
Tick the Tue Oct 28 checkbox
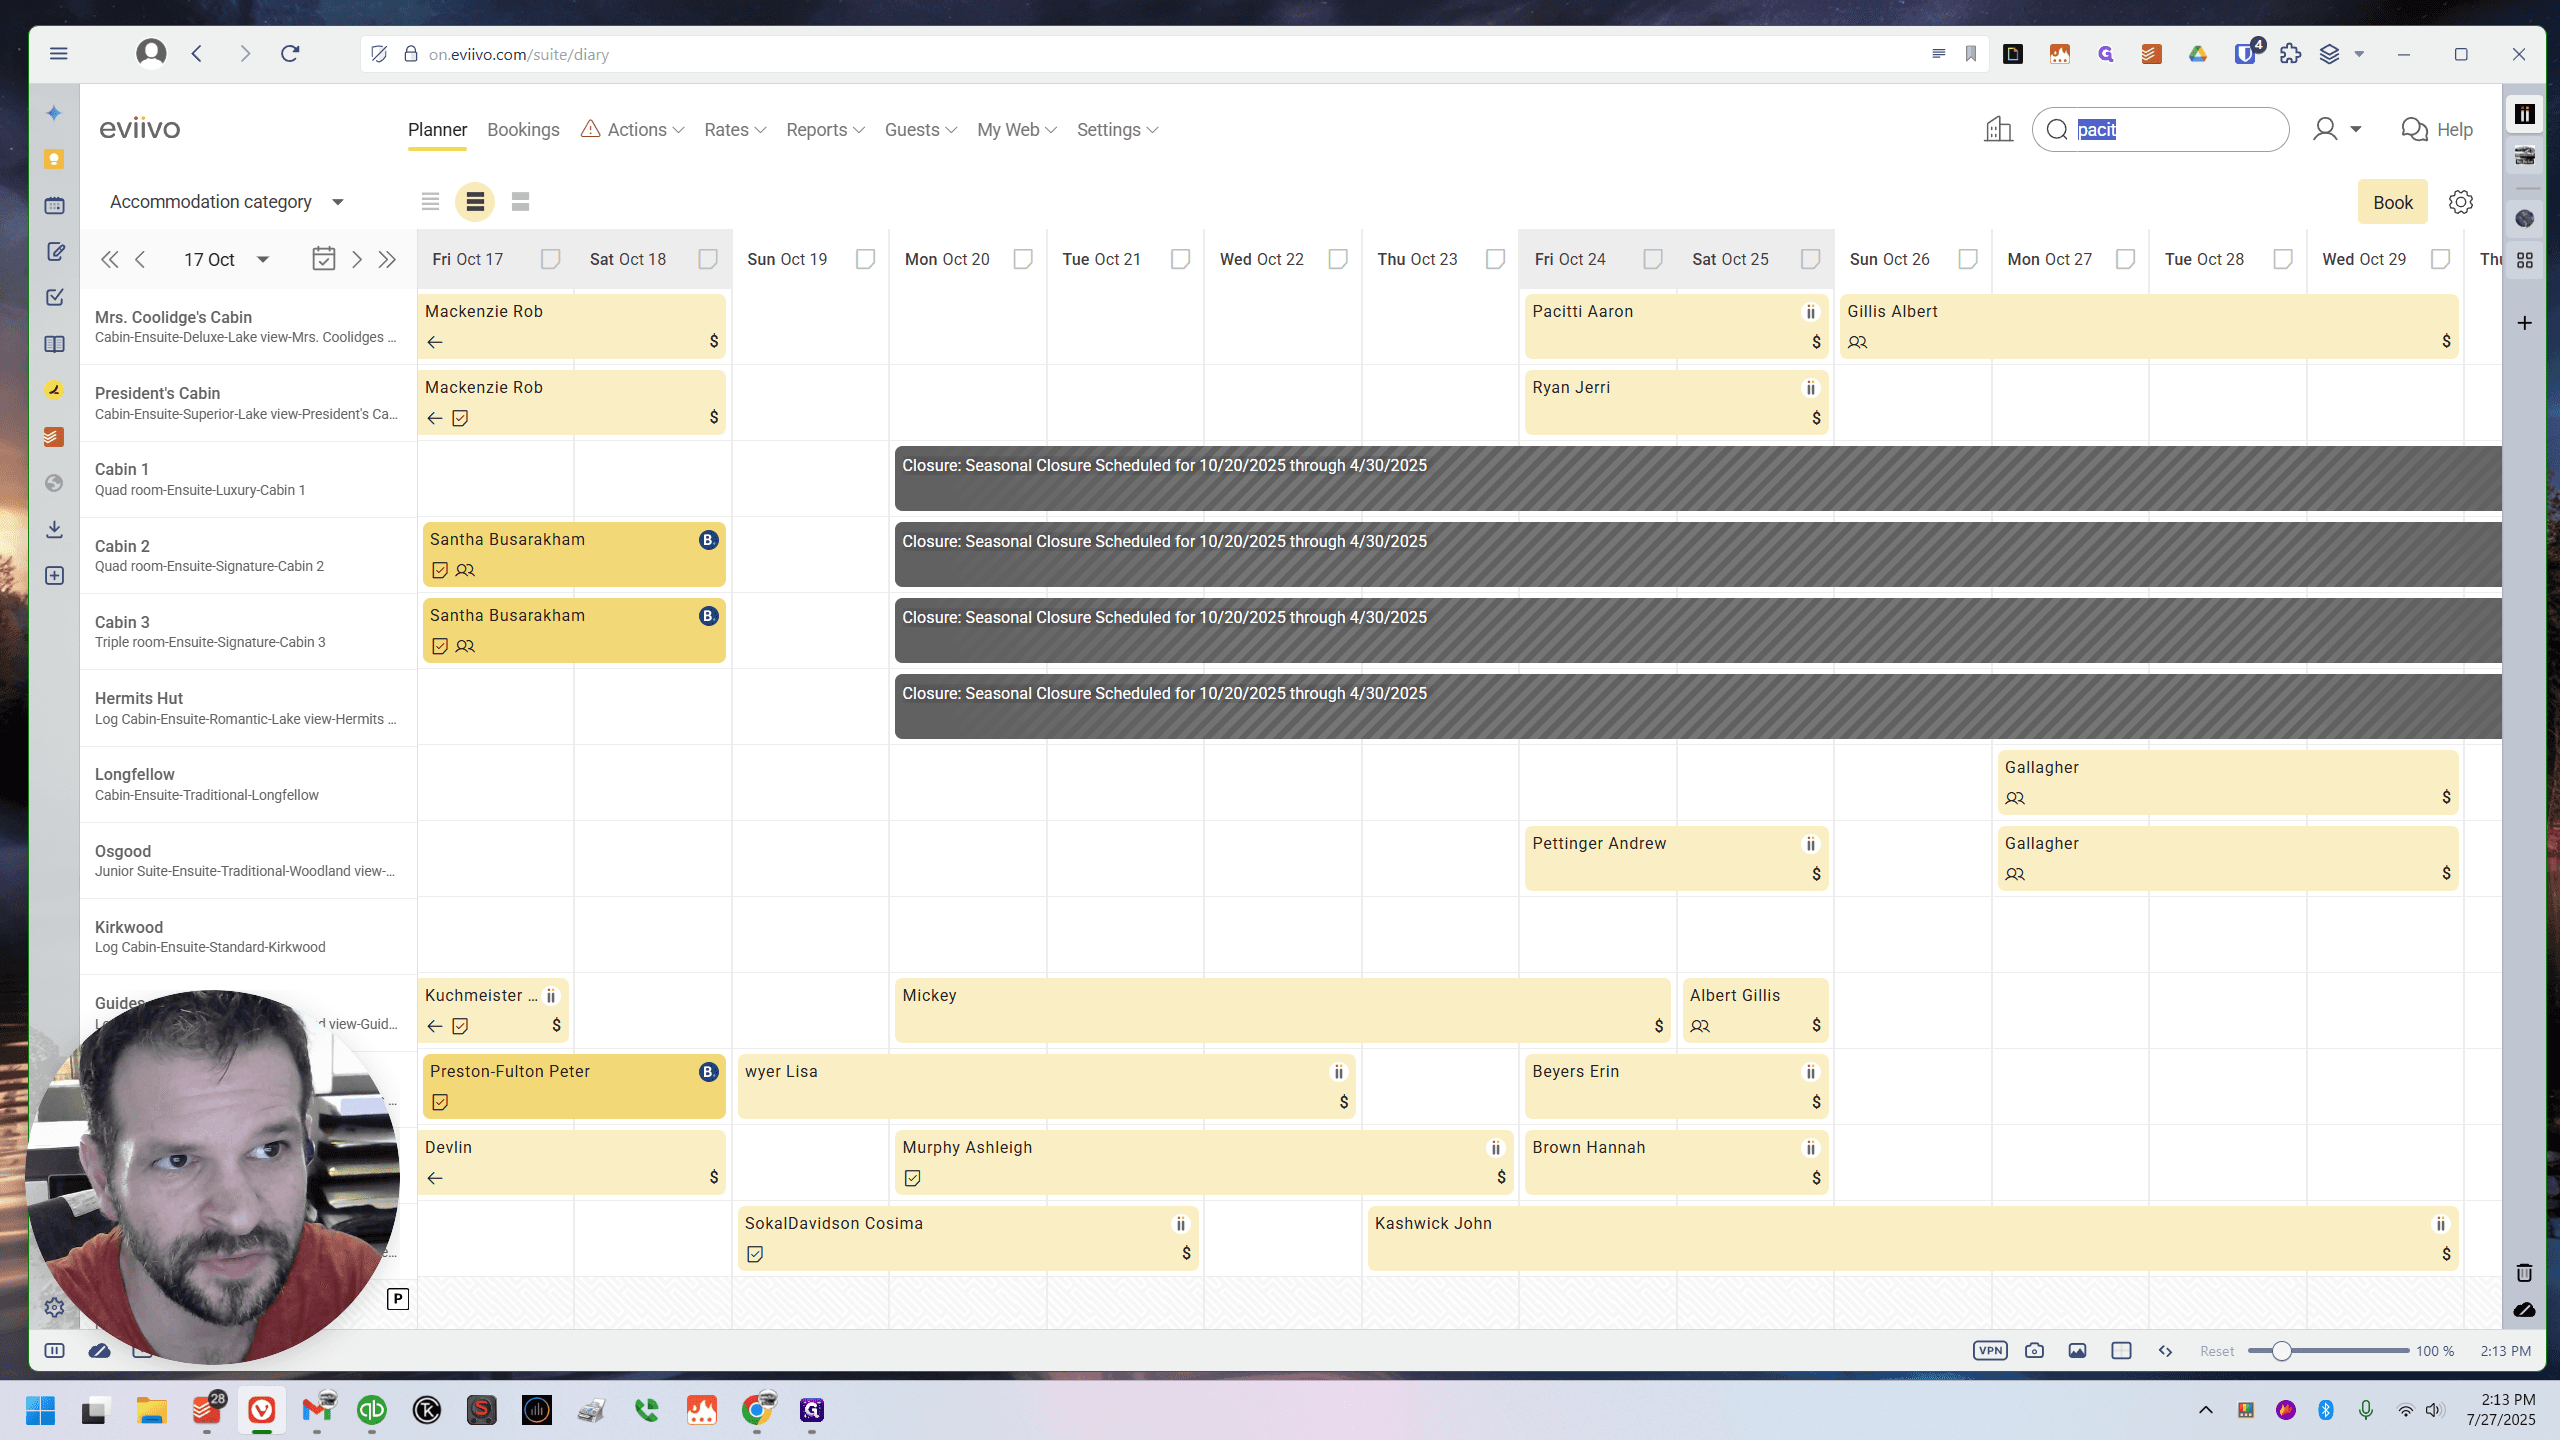coord(2283,259)
